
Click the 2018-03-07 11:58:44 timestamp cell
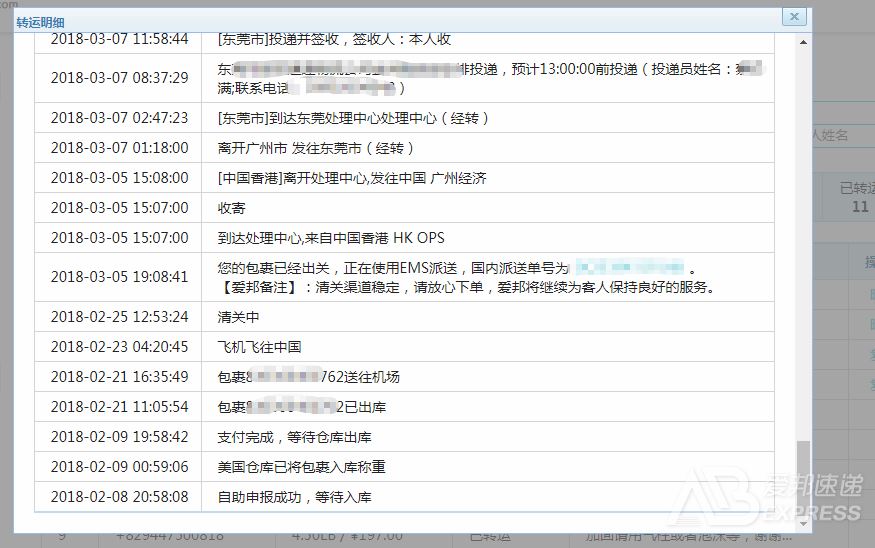(x=119, y=39)
